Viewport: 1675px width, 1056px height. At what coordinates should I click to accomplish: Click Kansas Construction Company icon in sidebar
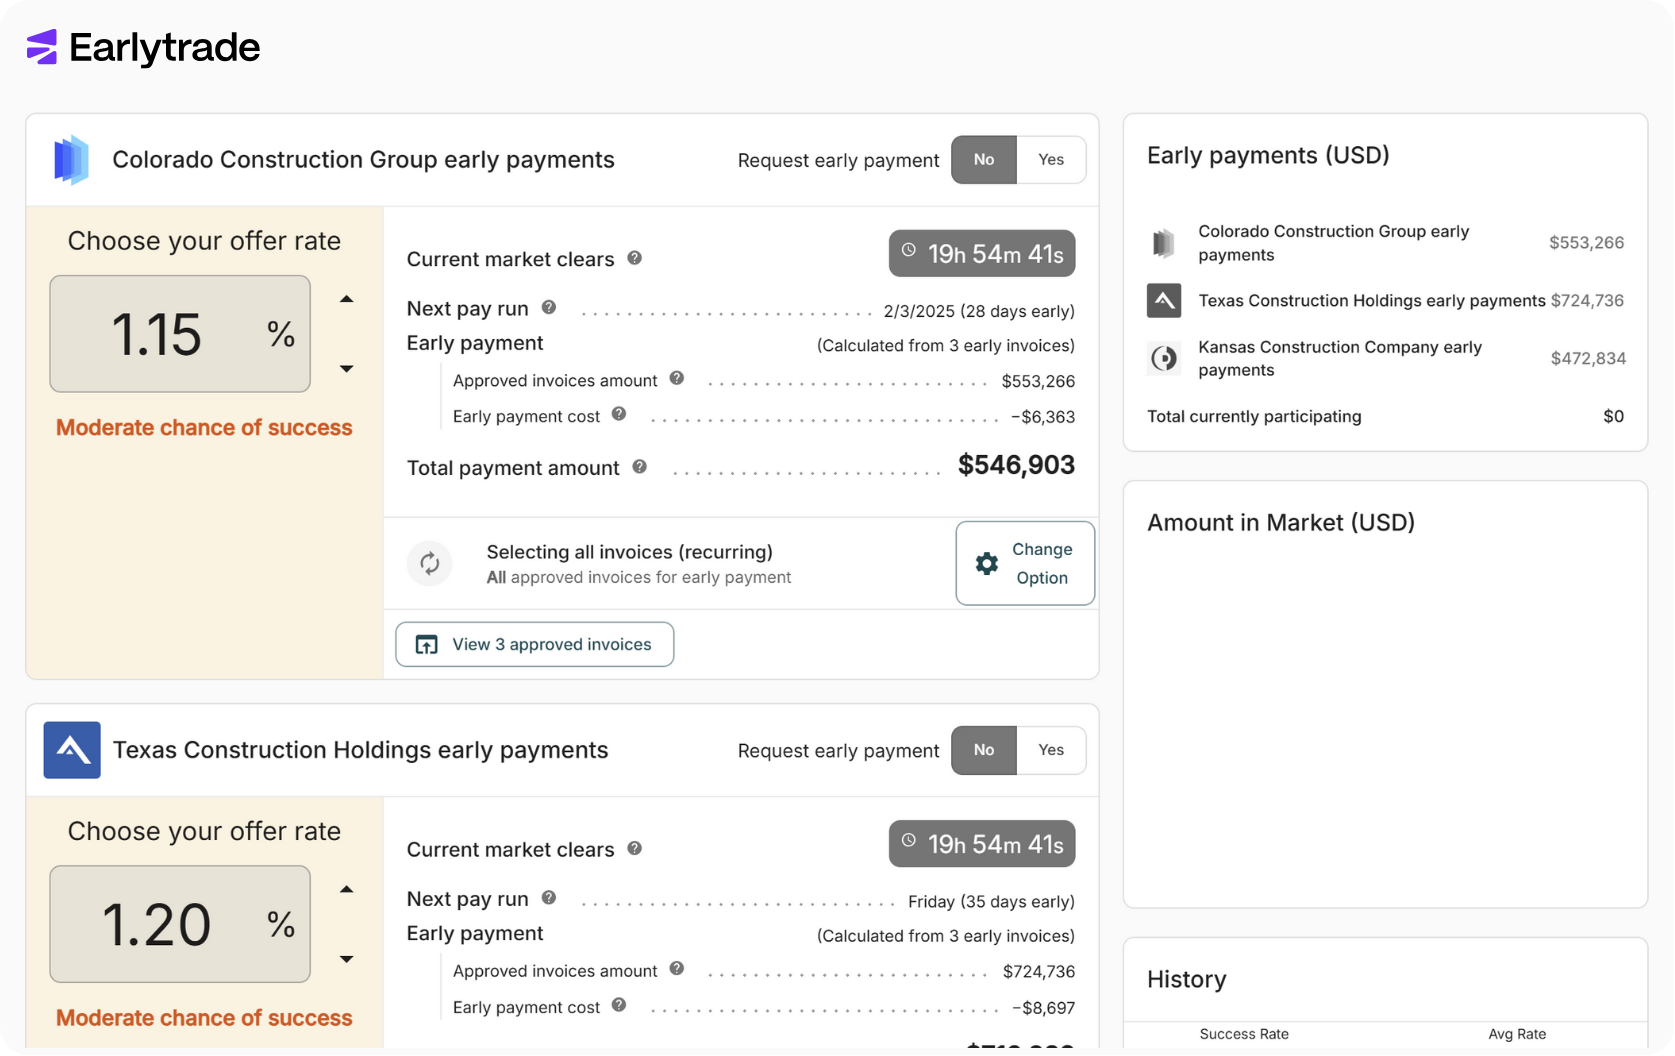click(x=1164, y=358)
